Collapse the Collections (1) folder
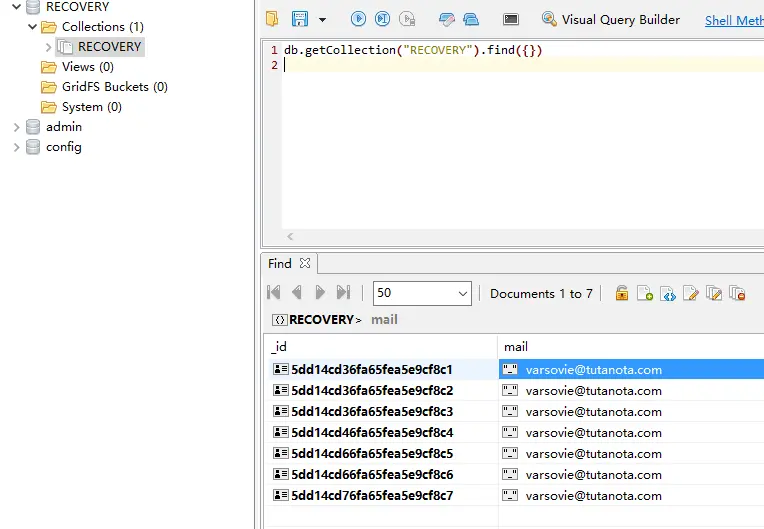This screenshot has width=764, height=529. (x=32, y=26)
